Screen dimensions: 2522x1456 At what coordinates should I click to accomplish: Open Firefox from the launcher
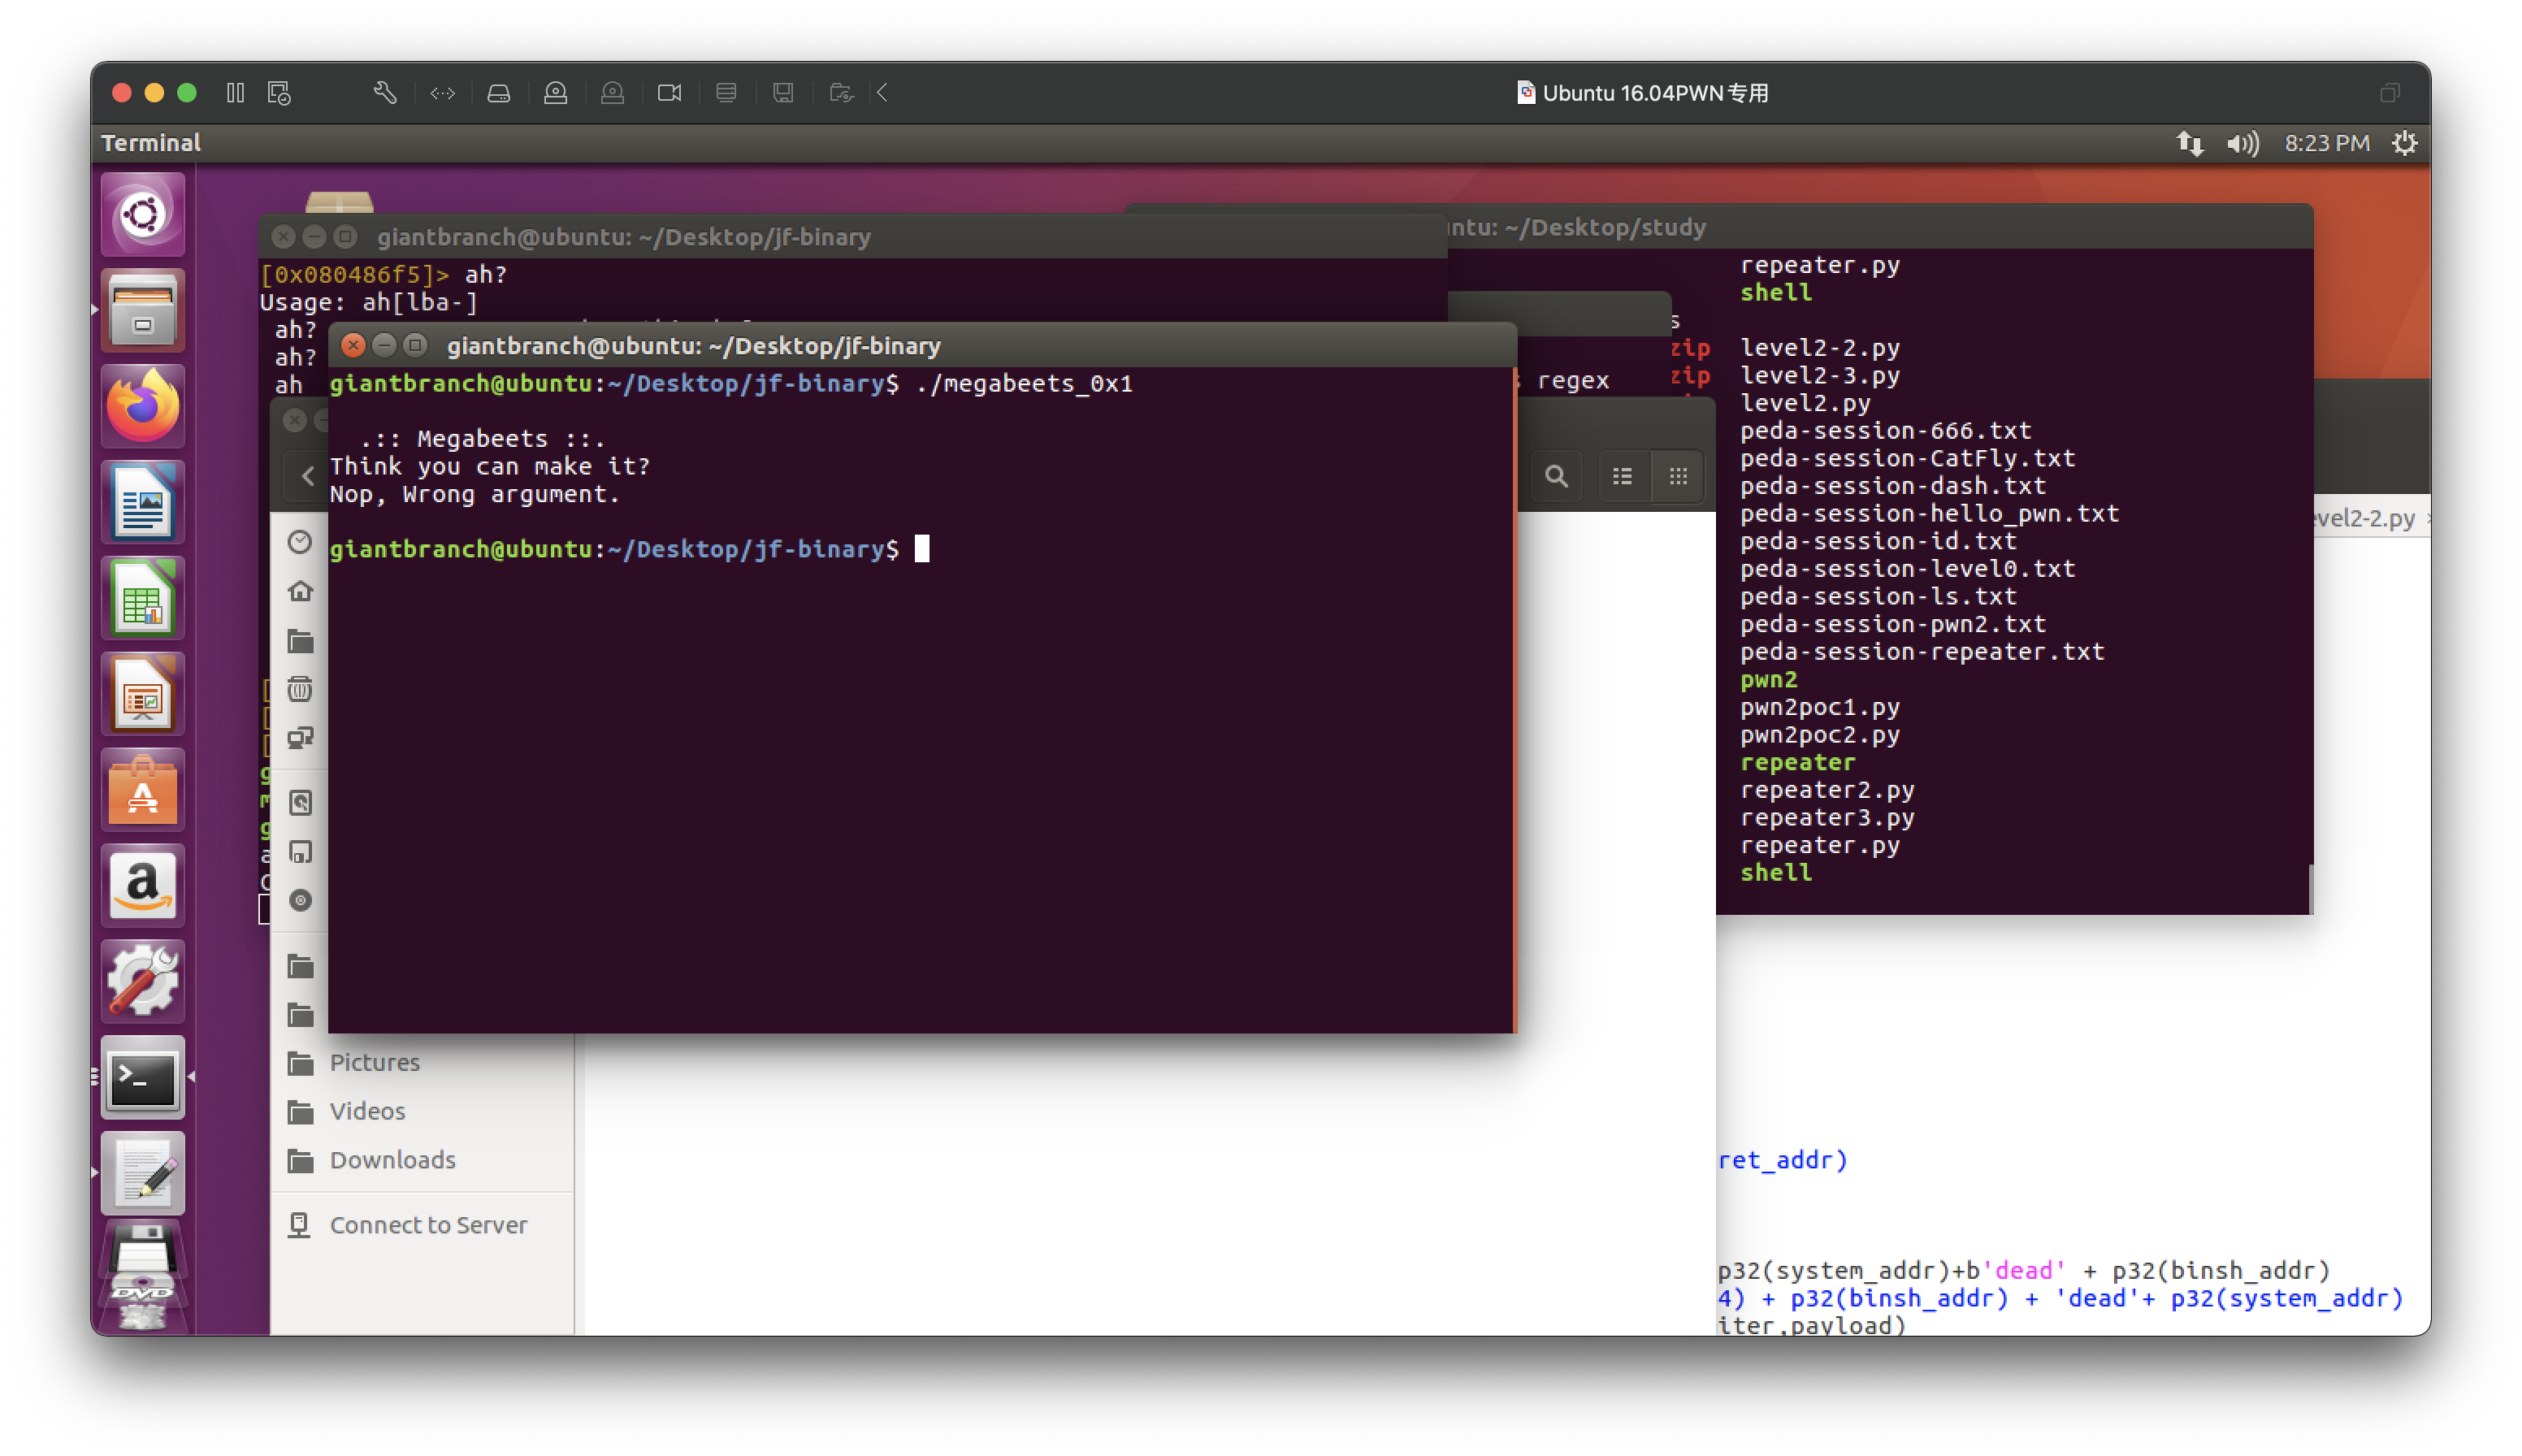pyautogui.click(x=143, y=406)
